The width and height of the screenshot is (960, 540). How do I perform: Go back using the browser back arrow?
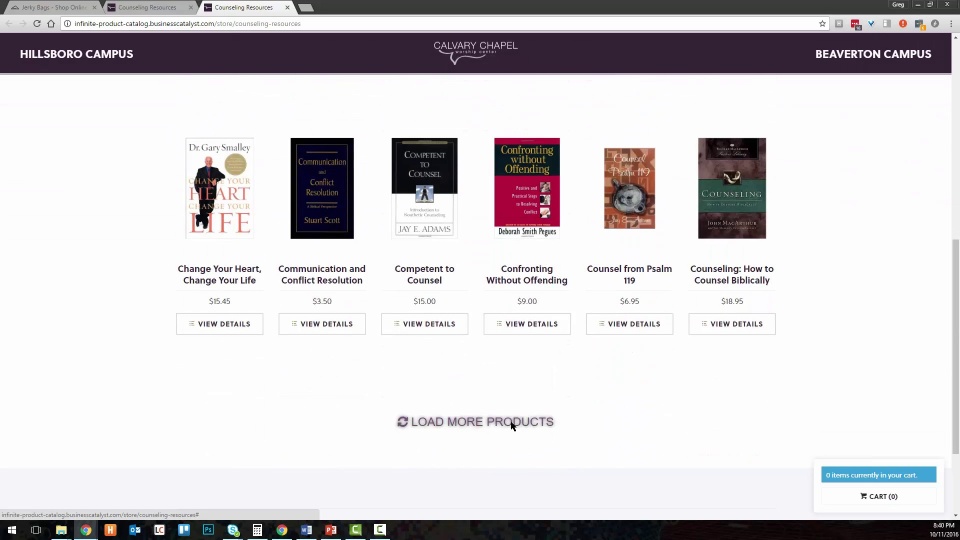tap(9, 23)
